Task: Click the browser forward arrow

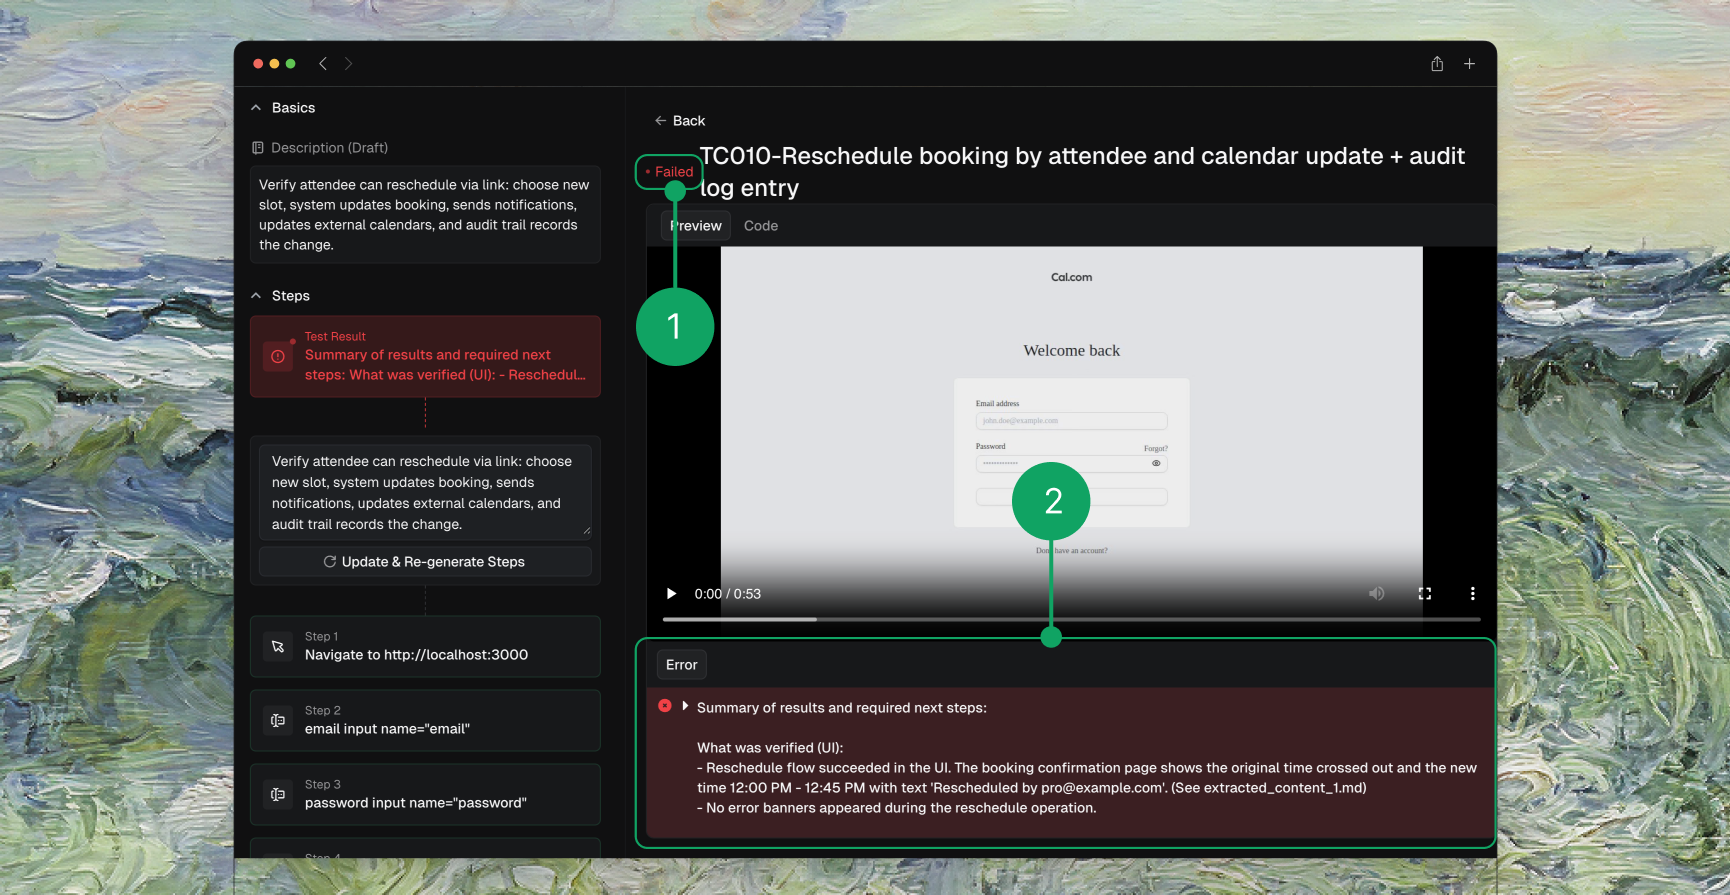Action: [348, 64]
